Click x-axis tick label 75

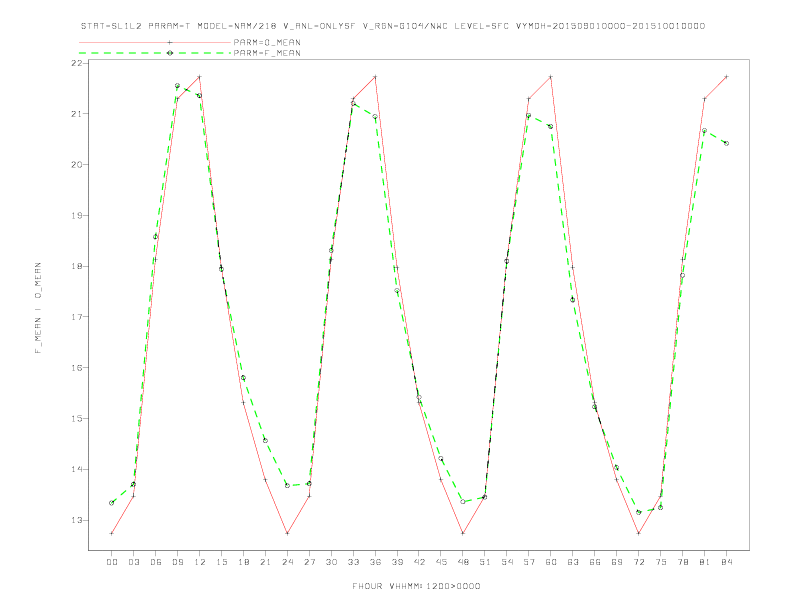661,562
